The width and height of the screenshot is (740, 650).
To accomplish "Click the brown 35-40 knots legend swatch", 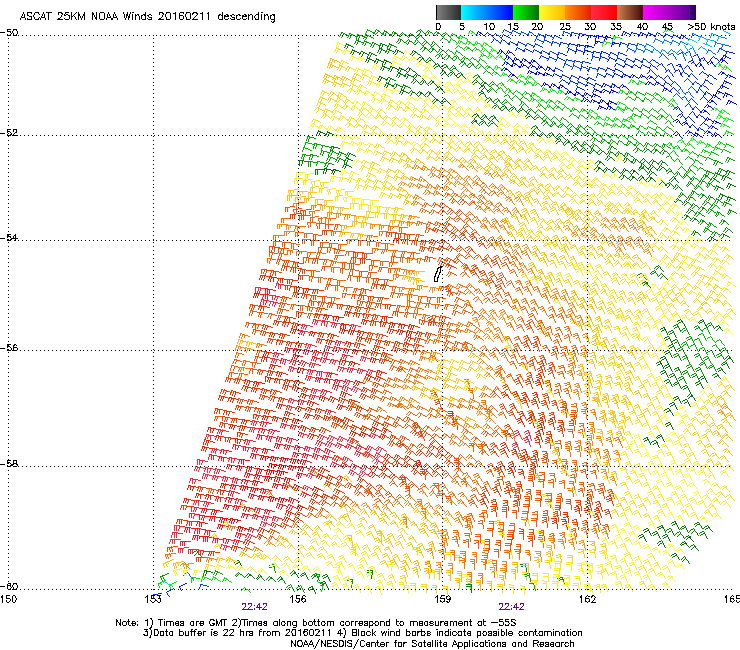I will [630, 12].
